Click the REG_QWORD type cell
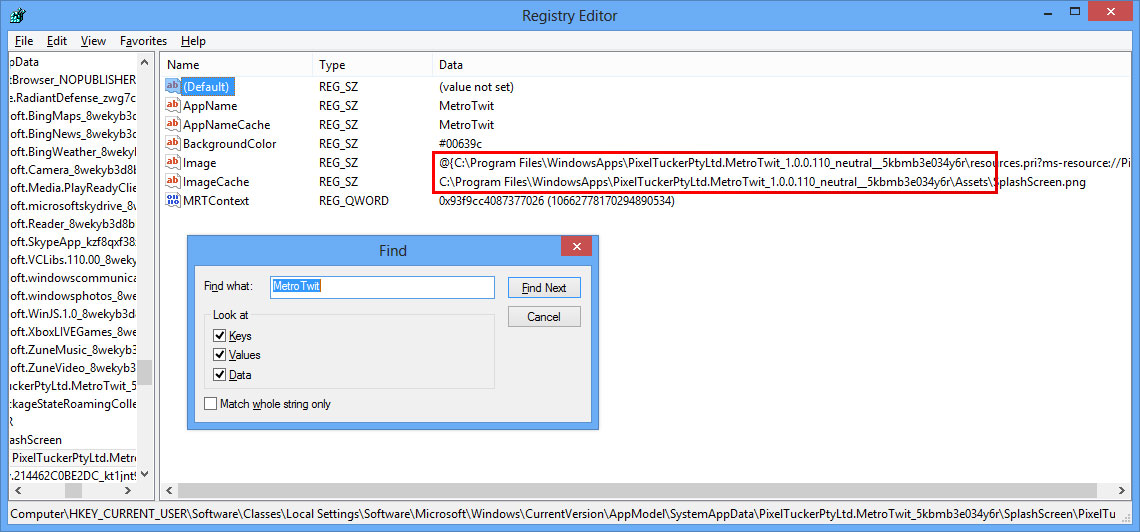1140x532 pixels. click(x=353, y=200)
